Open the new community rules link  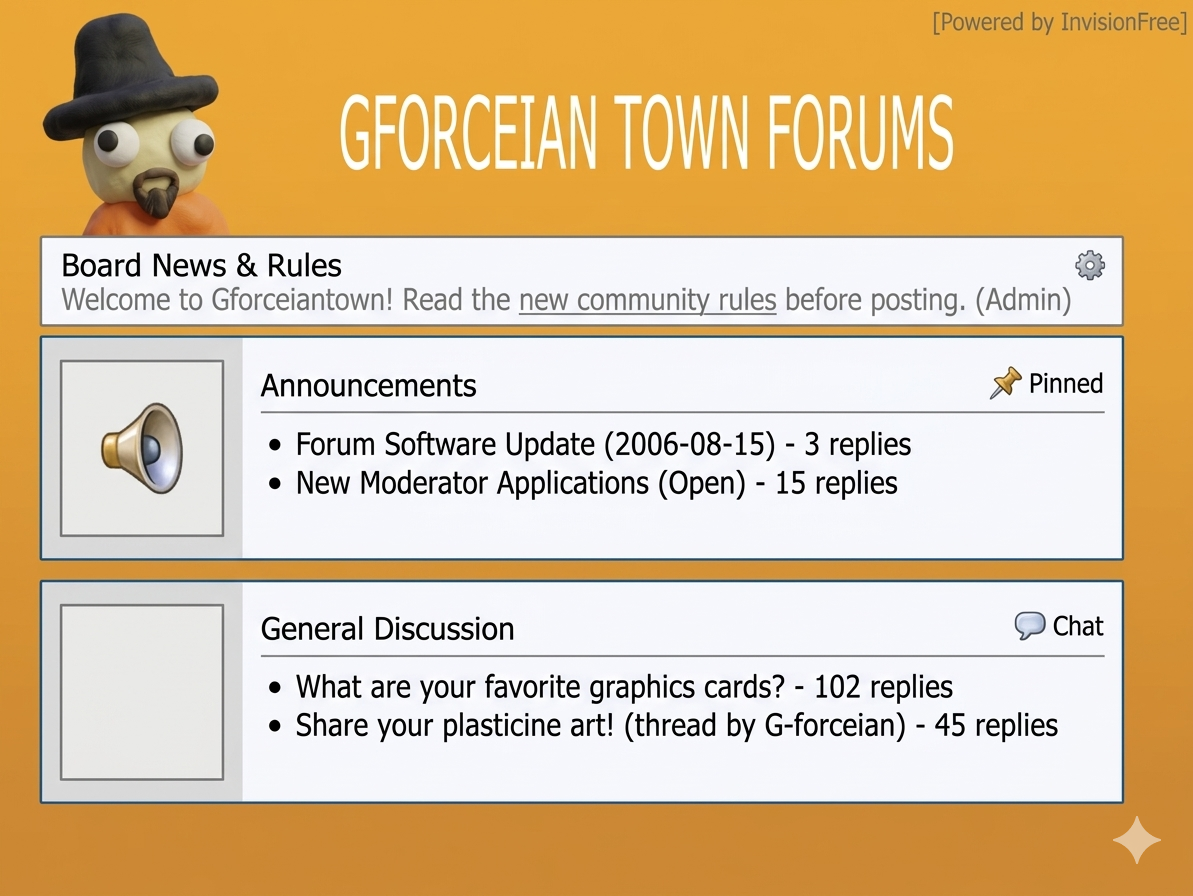tap(647, 300)
